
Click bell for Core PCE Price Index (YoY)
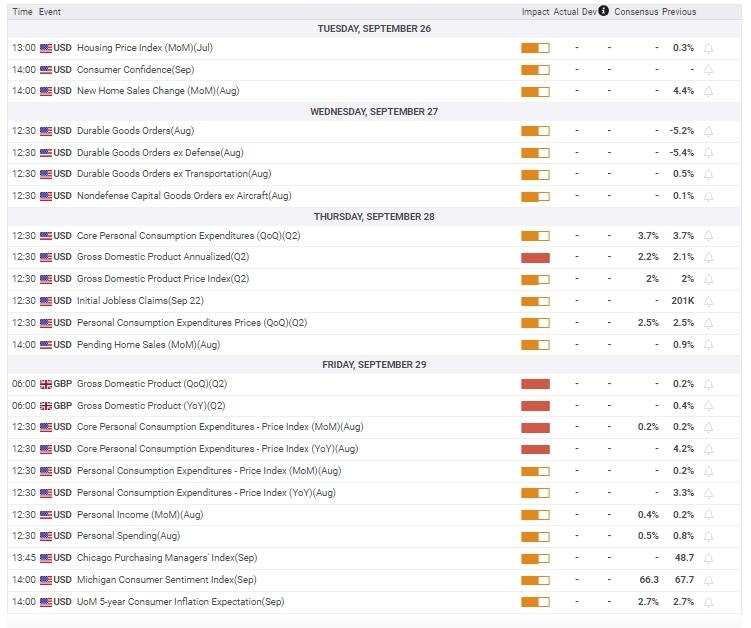[x=708, y=449]
